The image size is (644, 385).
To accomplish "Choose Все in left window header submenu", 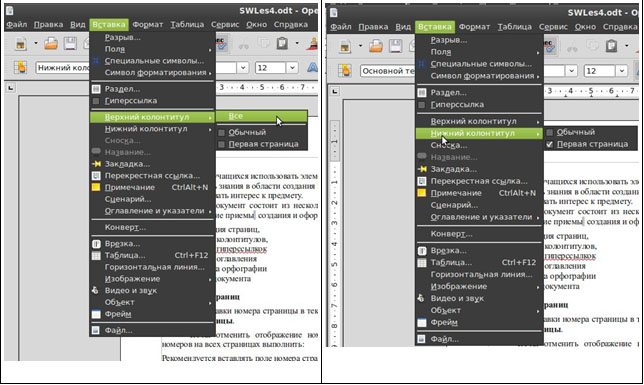I will (262, 116).
